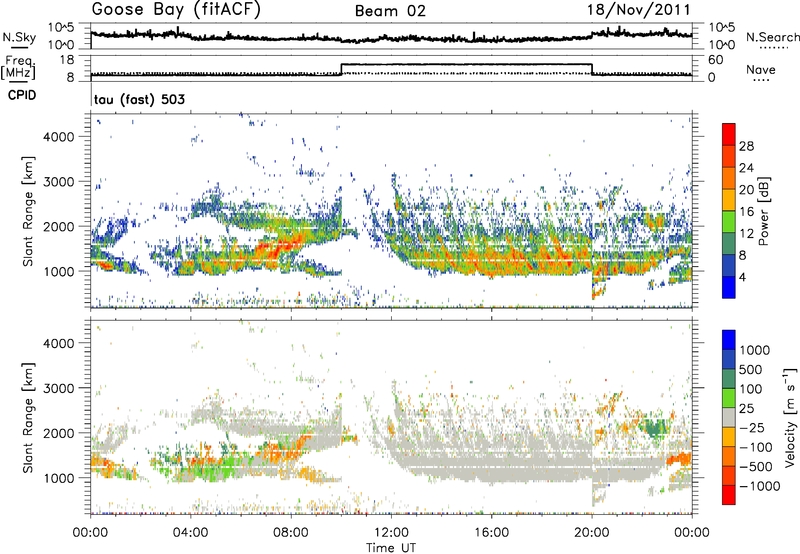The width and height of the screenshot is (800, 554).
Task: Click the 'N.Sky' legend label
Action: pos(19,37)
